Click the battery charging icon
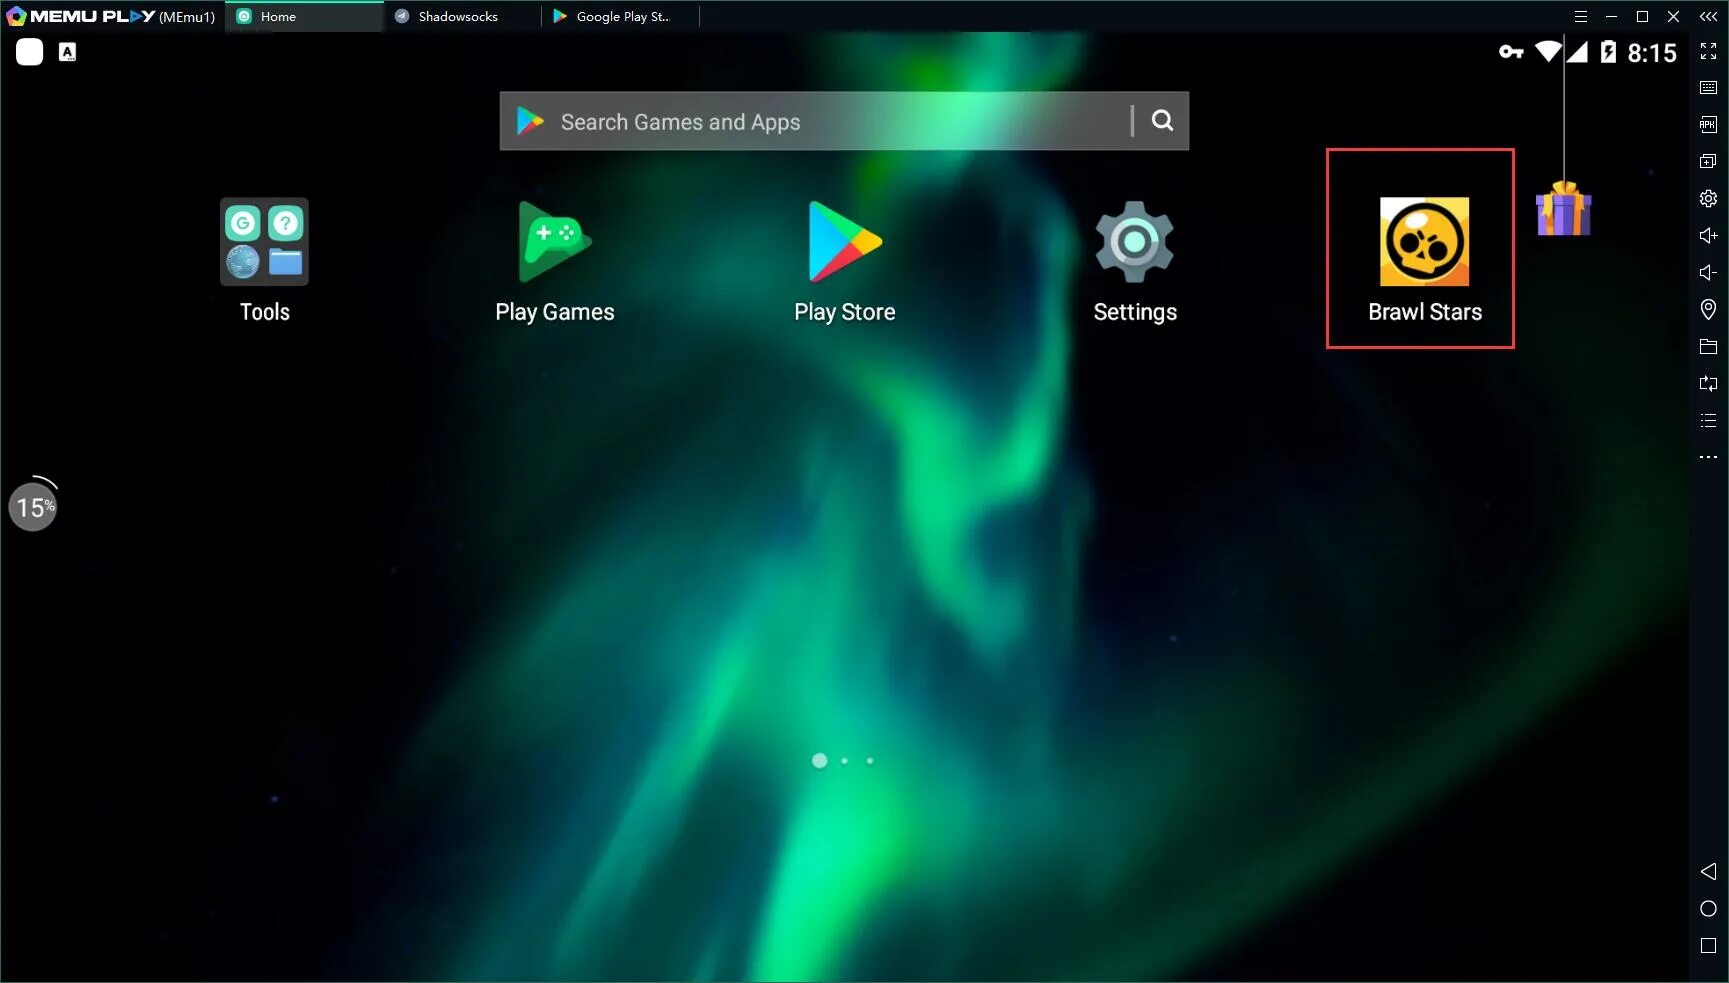The image size is (1729, 983). click(1608, 51)
